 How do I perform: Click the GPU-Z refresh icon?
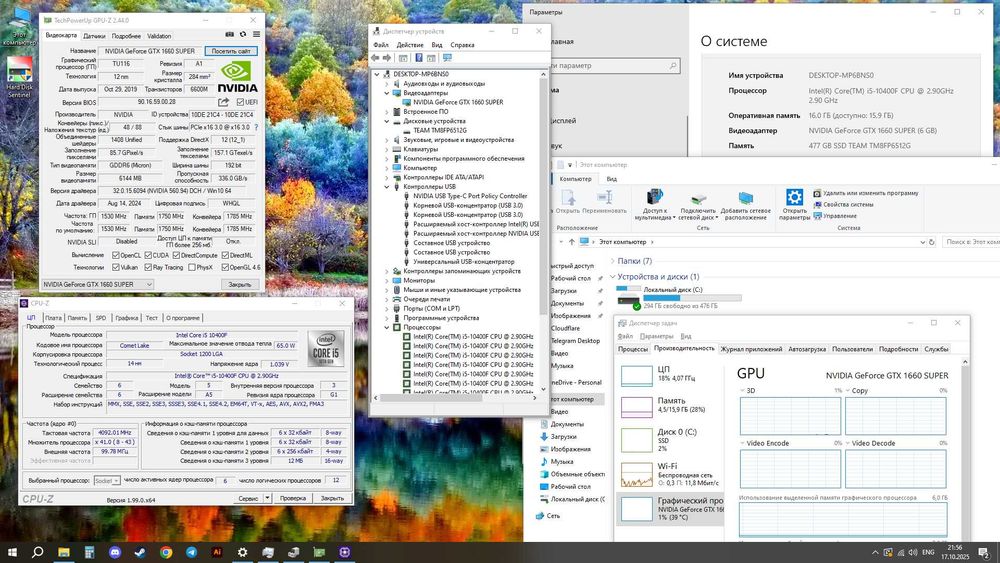243,34
